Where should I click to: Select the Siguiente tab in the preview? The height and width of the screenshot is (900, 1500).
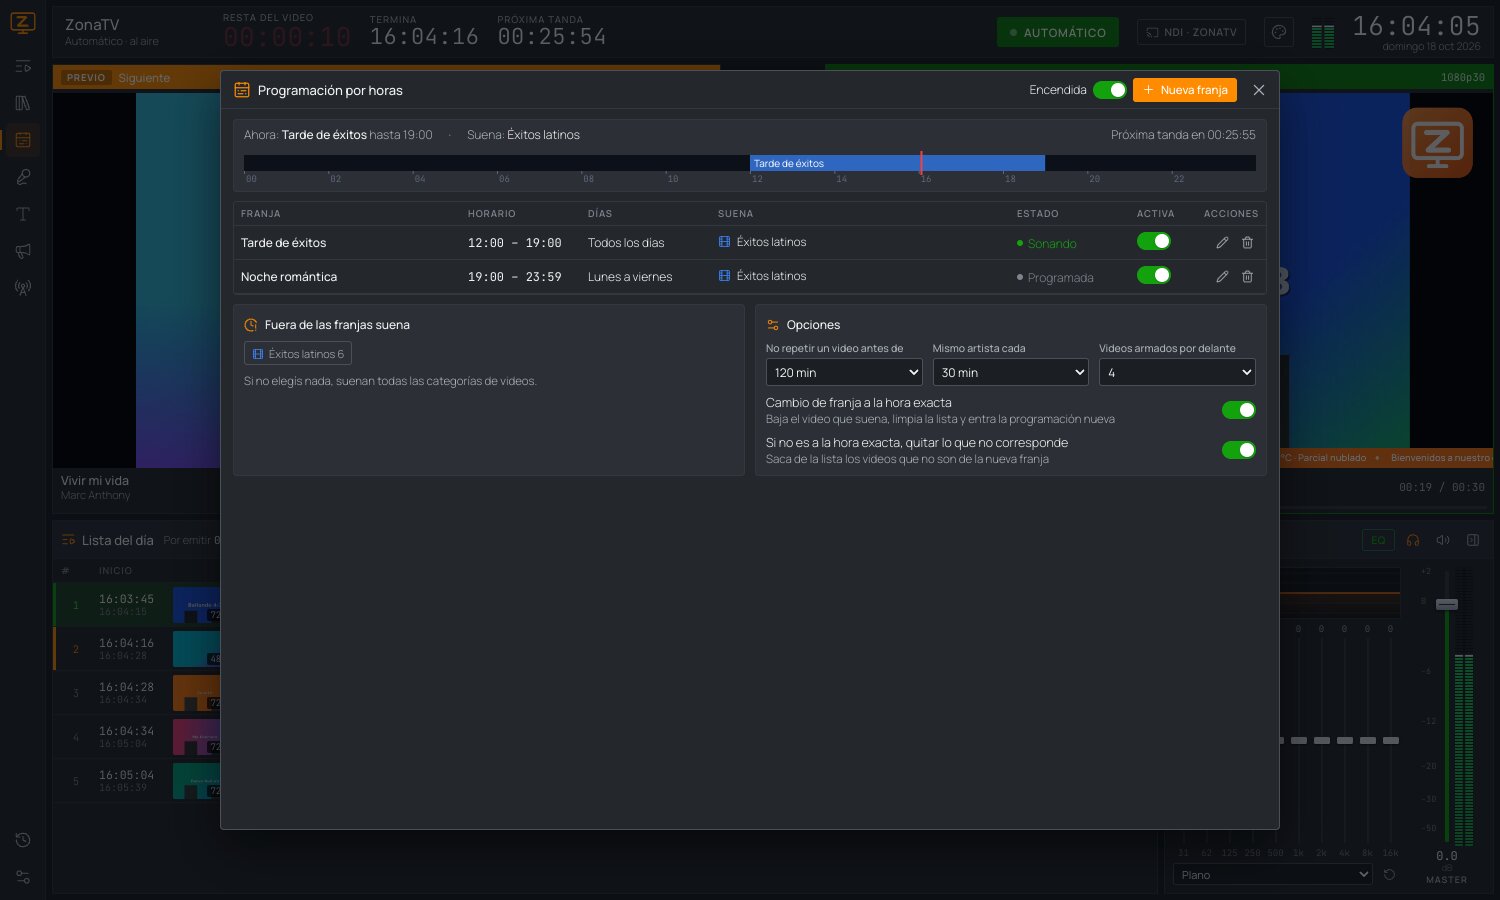tap(144, 78)
